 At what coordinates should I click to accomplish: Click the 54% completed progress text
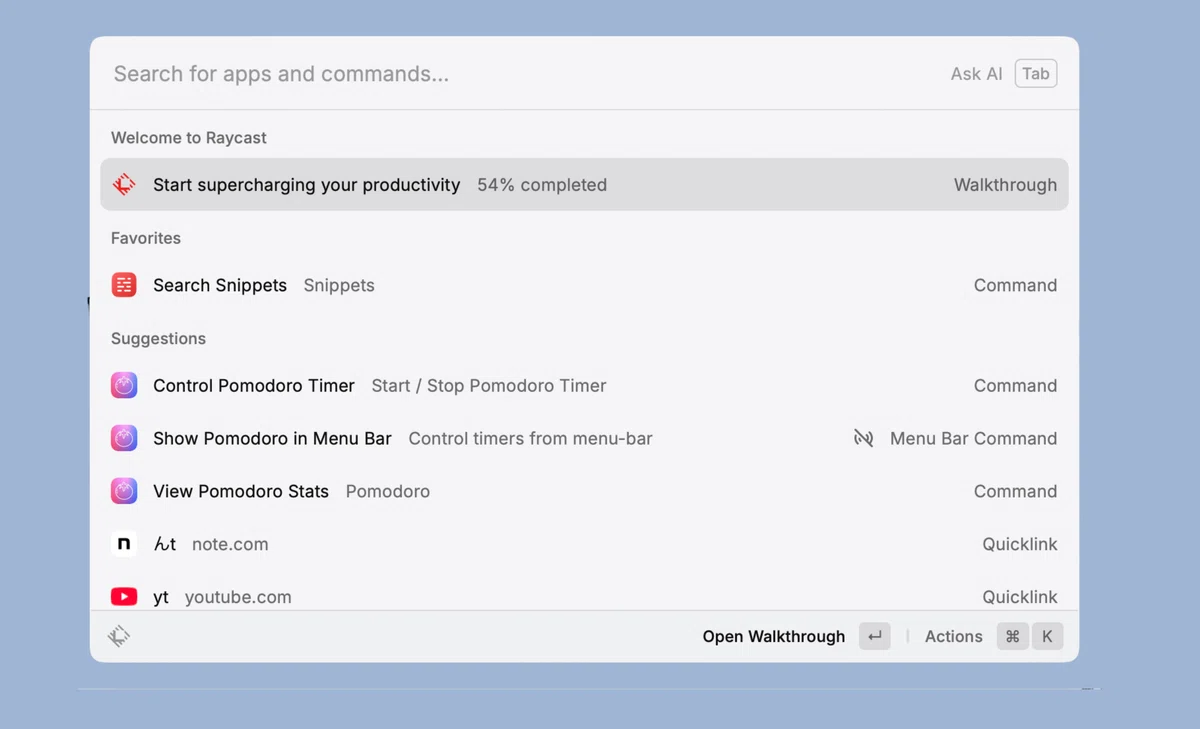click(542, 185)
